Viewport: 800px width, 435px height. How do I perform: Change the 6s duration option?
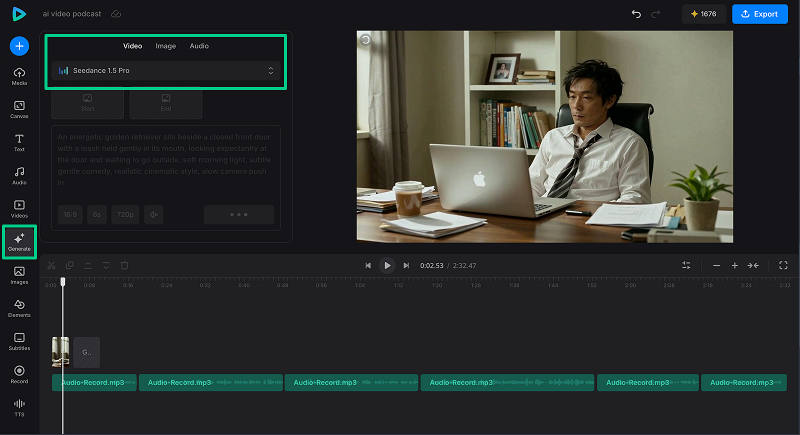coord(97,215)
